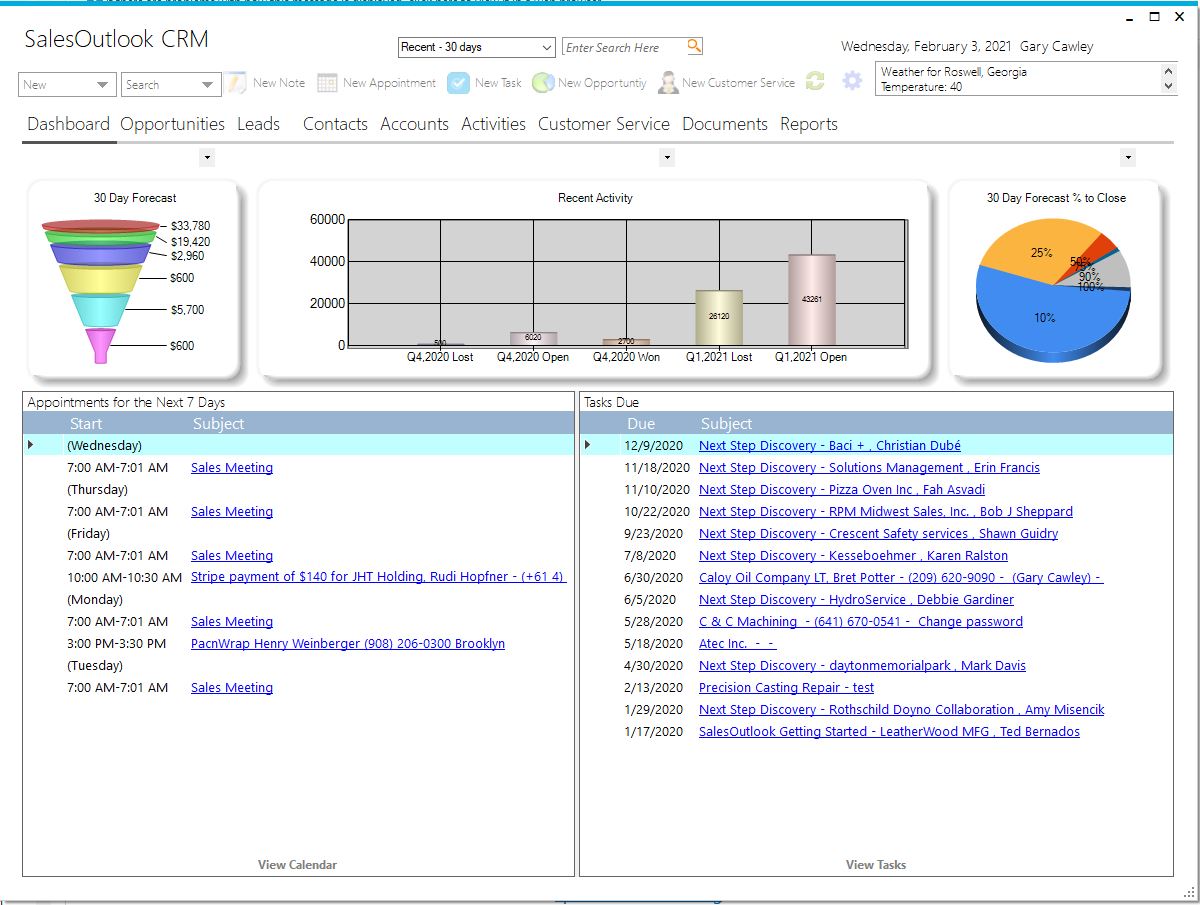Open the New dropdown on the toolbar

pyautogui.click(x=104, y=84)
